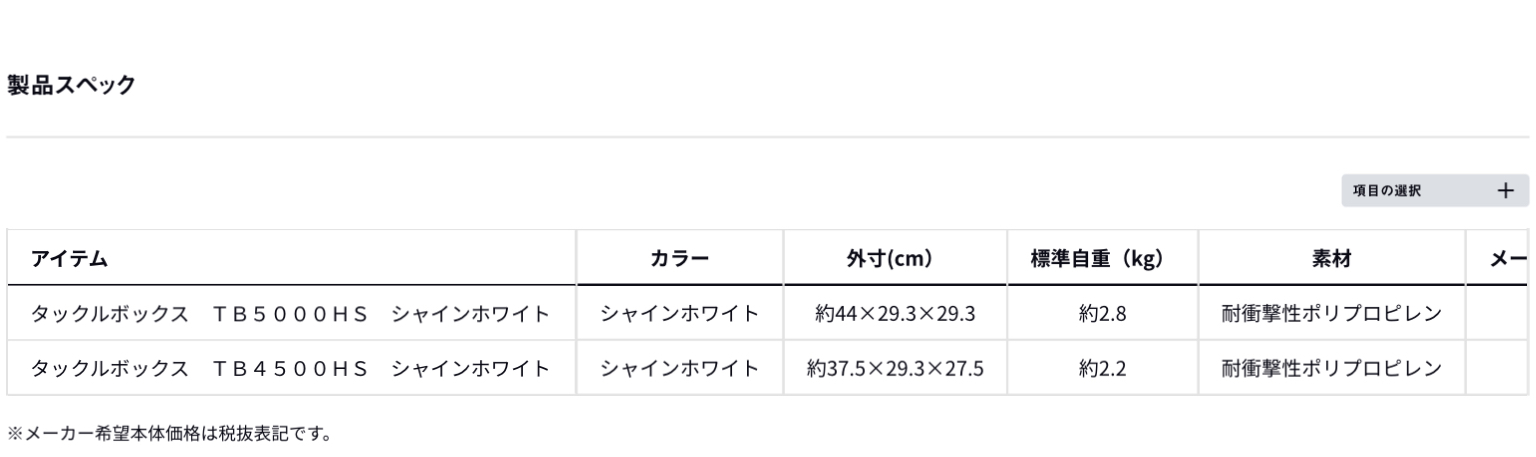Select the カラー column header

click(680, 260)
